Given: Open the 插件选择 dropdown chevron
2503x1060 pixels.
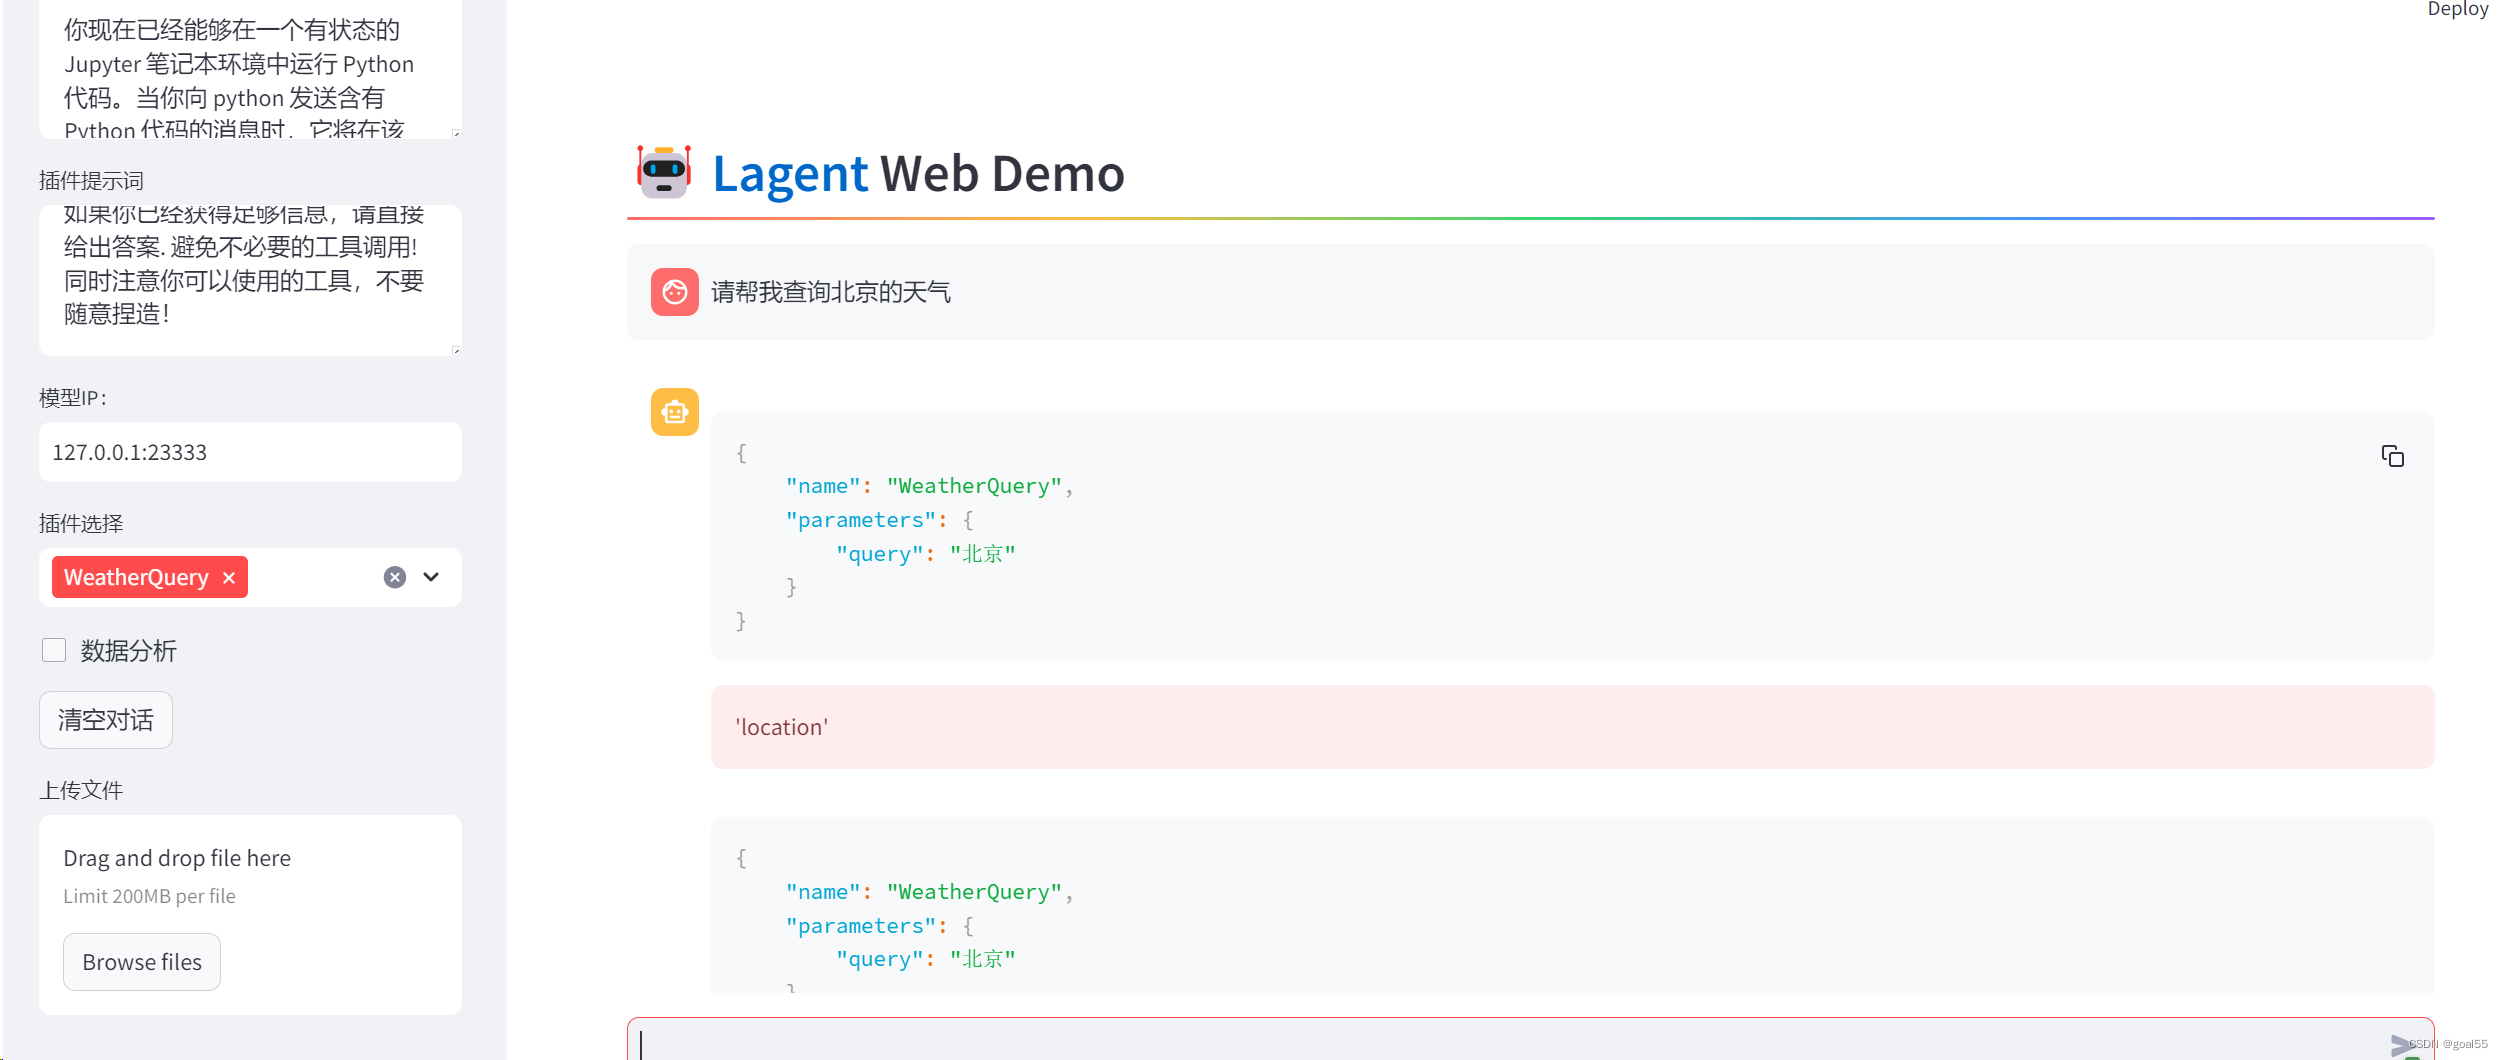Looking at the screenshot, I should (x=431, y=577).
